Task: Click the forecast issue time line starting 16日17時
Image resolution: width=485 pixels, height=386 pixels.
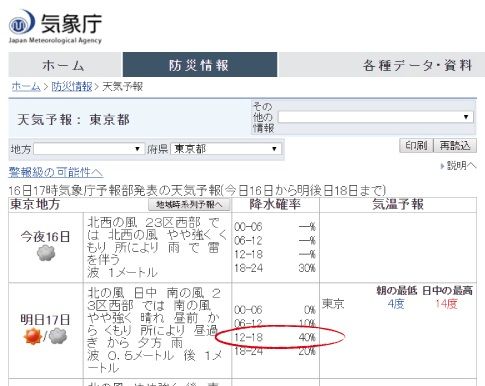Action: 197,190
